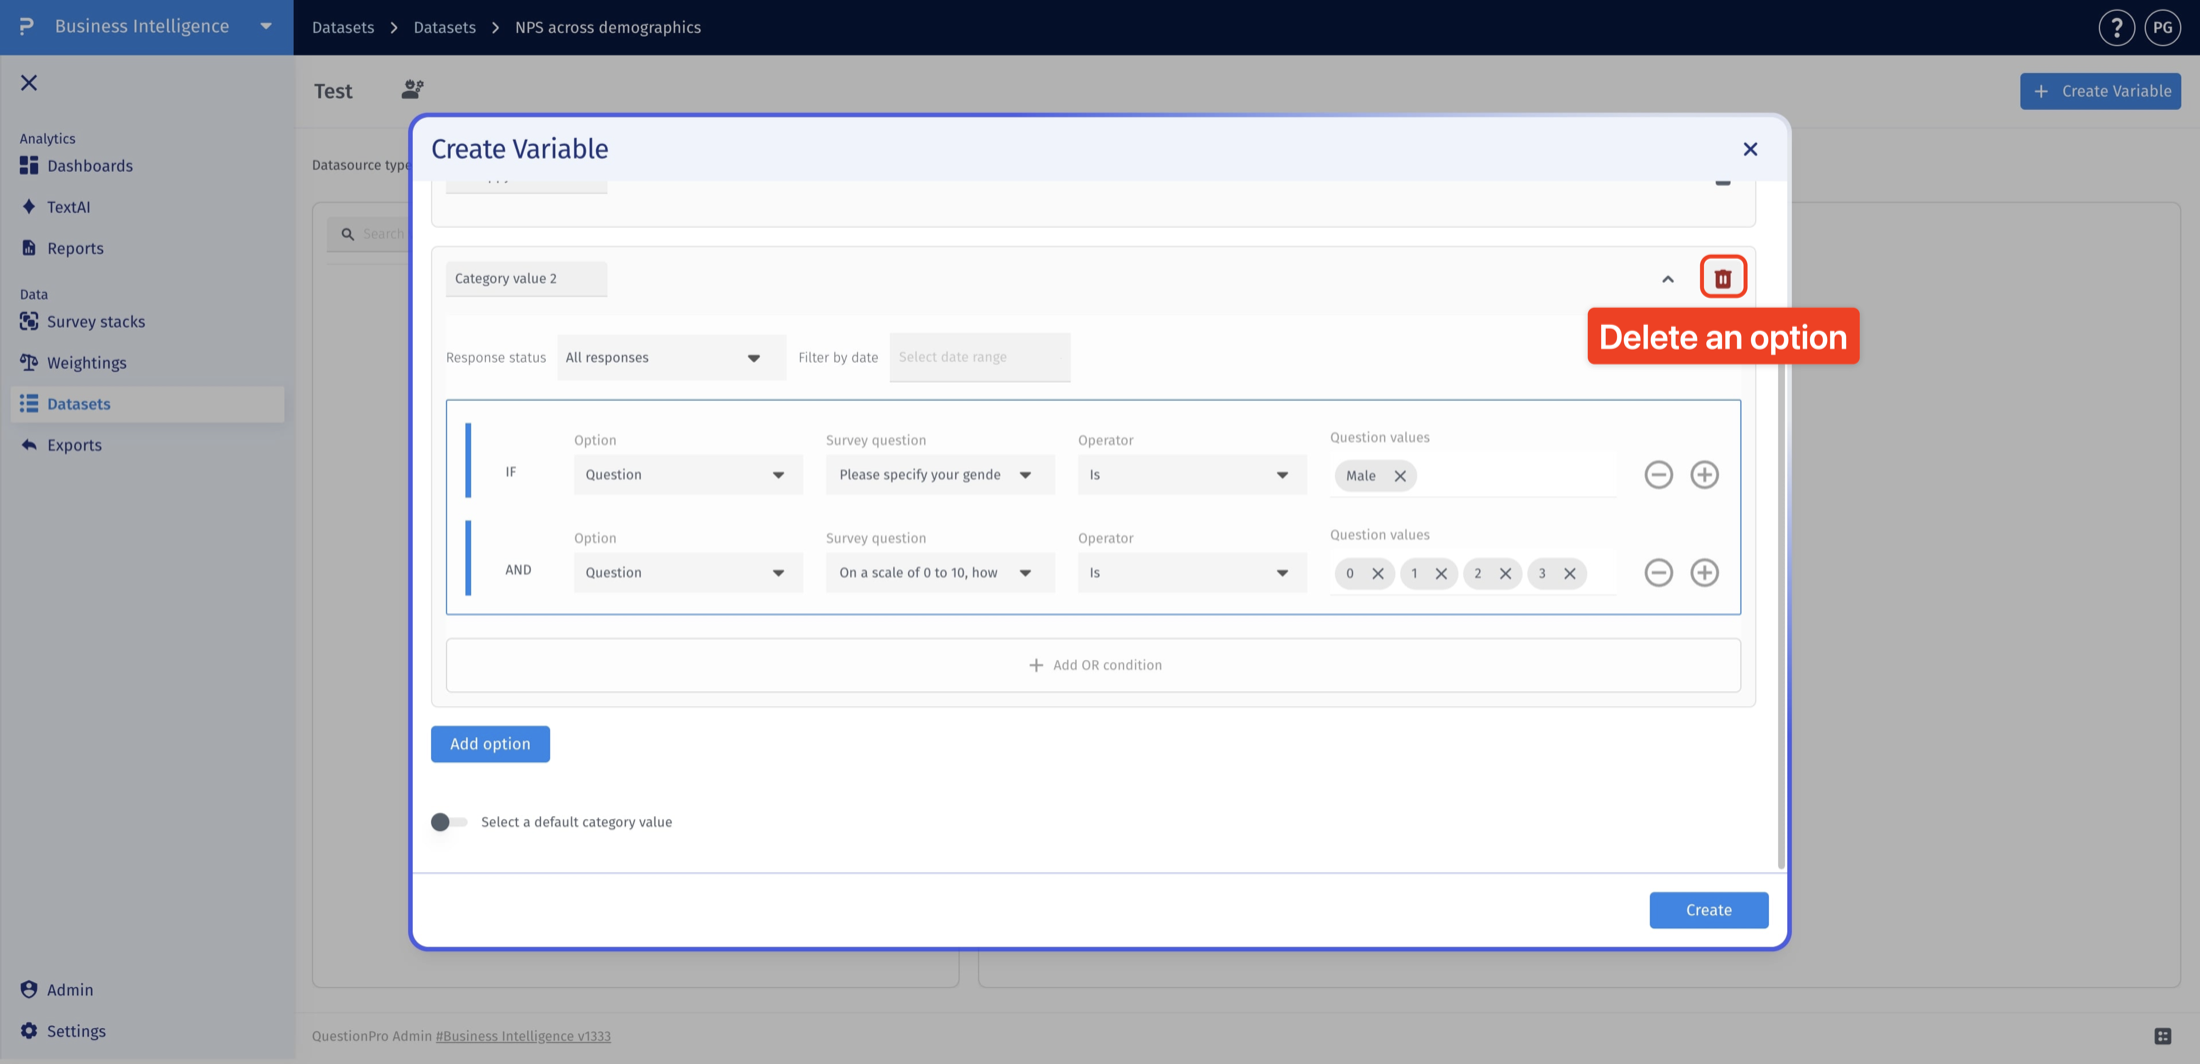The image size is (2200, 1064).
Task: Remove question value chip 3
Action: [x=1569, y=574]
